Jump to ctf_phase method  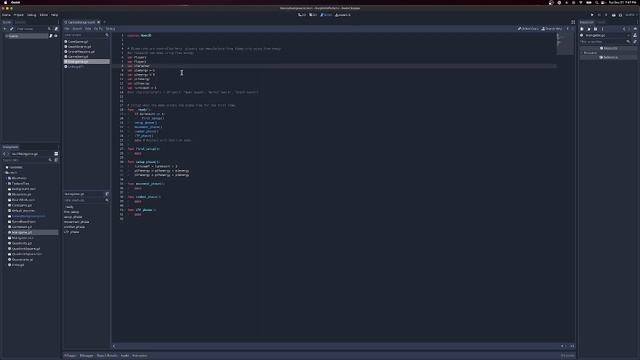point(72,232)
